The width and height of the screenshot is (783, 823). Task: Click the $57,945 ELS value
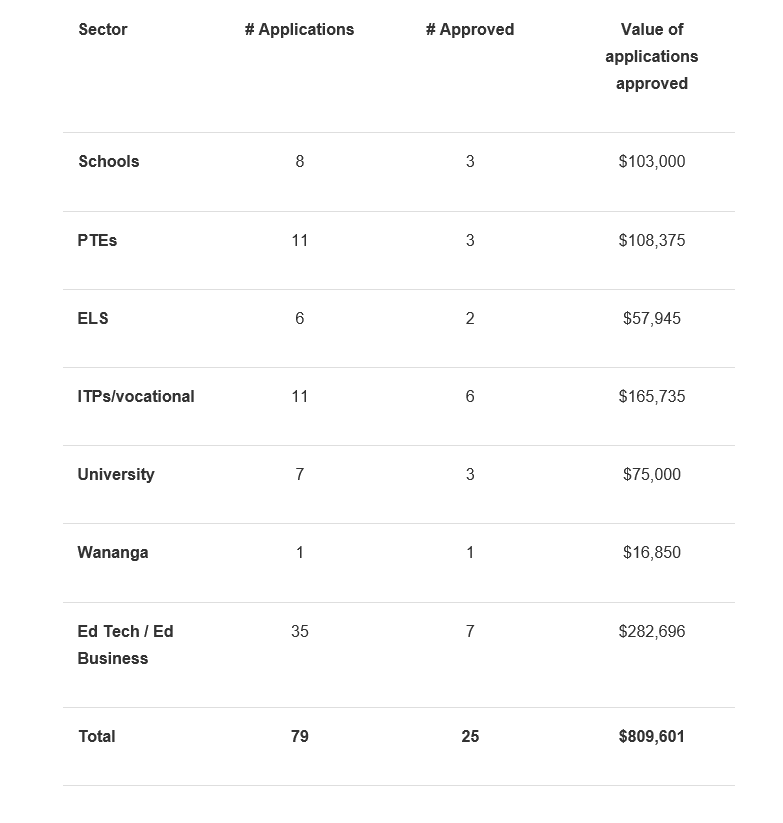(652, 318)
